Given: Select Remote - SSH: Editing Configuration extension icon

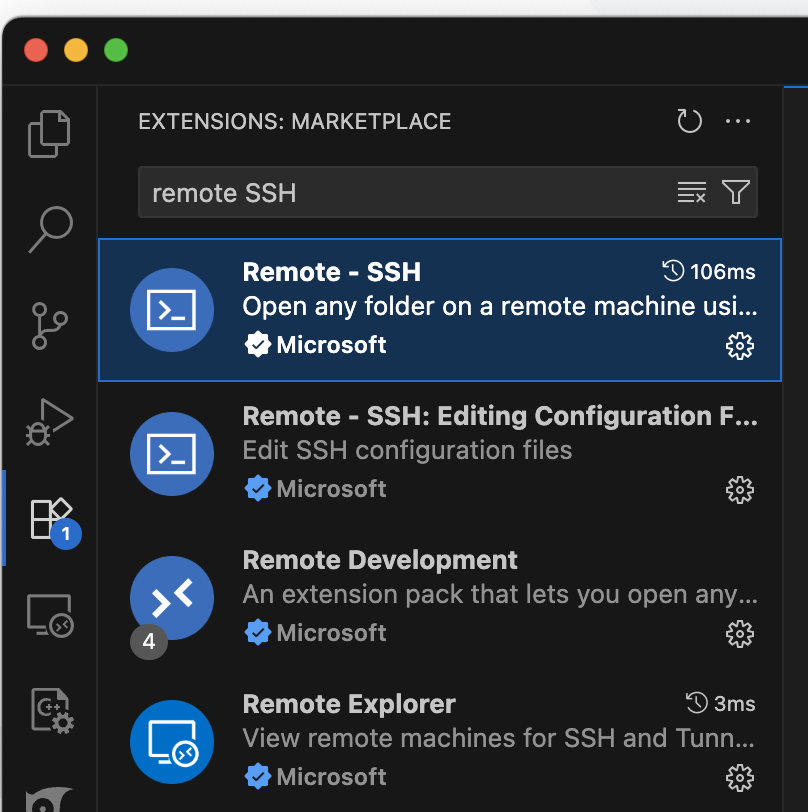Looking at the screenshot, I should 172,454.
